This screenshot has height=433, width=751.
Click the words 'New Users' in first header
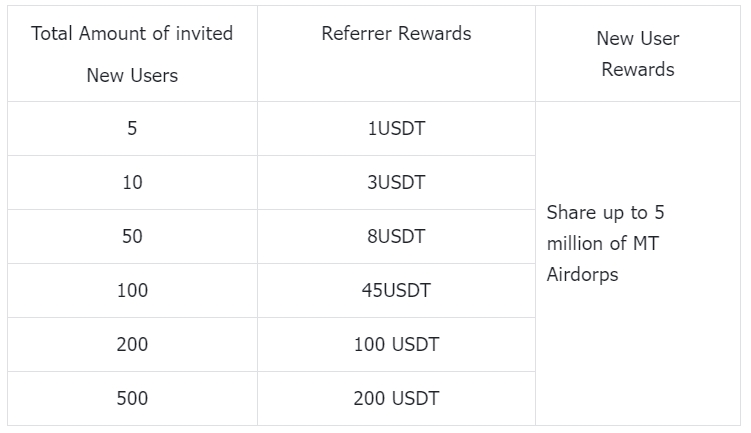132,76
